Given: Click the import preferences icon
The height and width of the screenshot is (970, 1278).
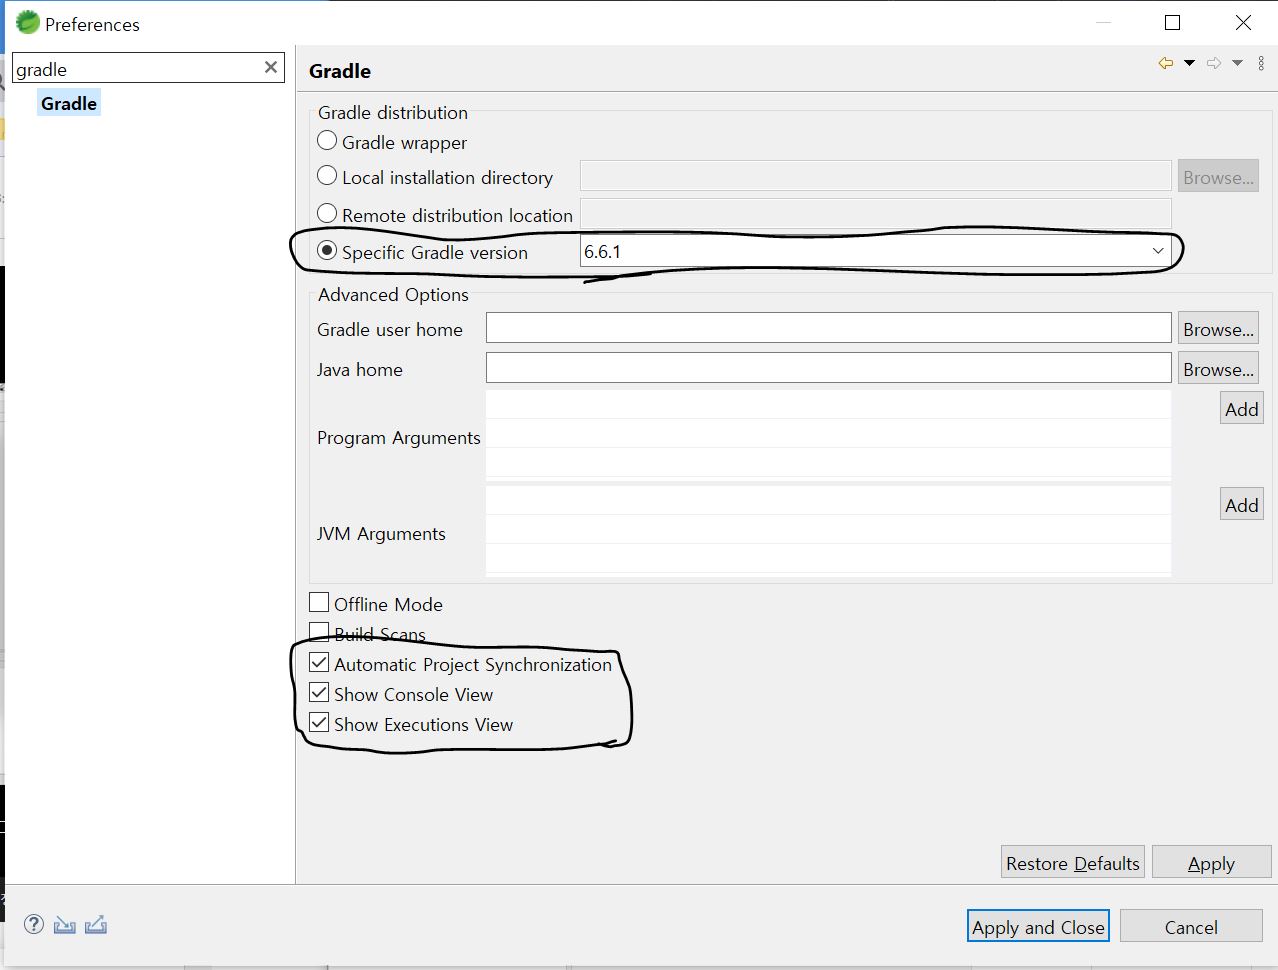Looking at the screenshot, I should (64, 924).
